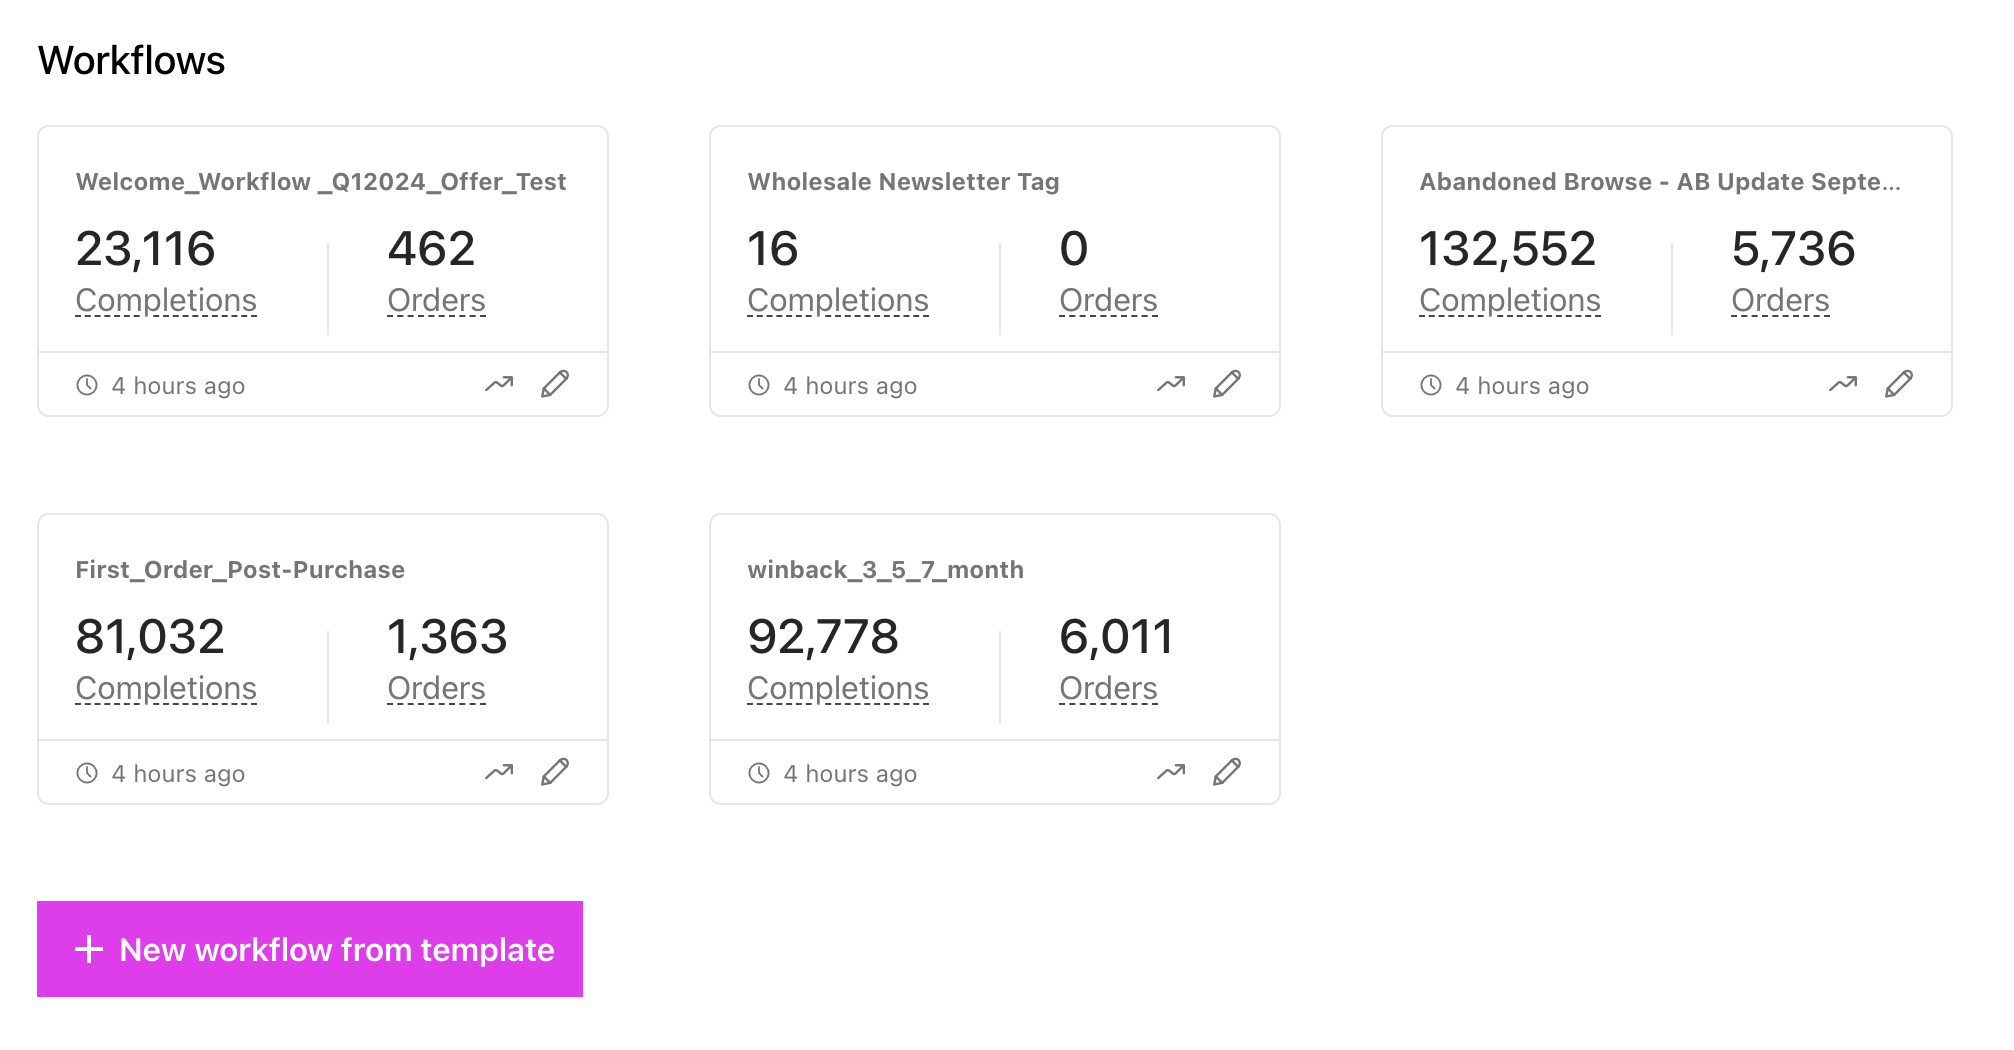
Task: Edit the winback_3_5_7_month workflow
Action: coord(1228,771)
